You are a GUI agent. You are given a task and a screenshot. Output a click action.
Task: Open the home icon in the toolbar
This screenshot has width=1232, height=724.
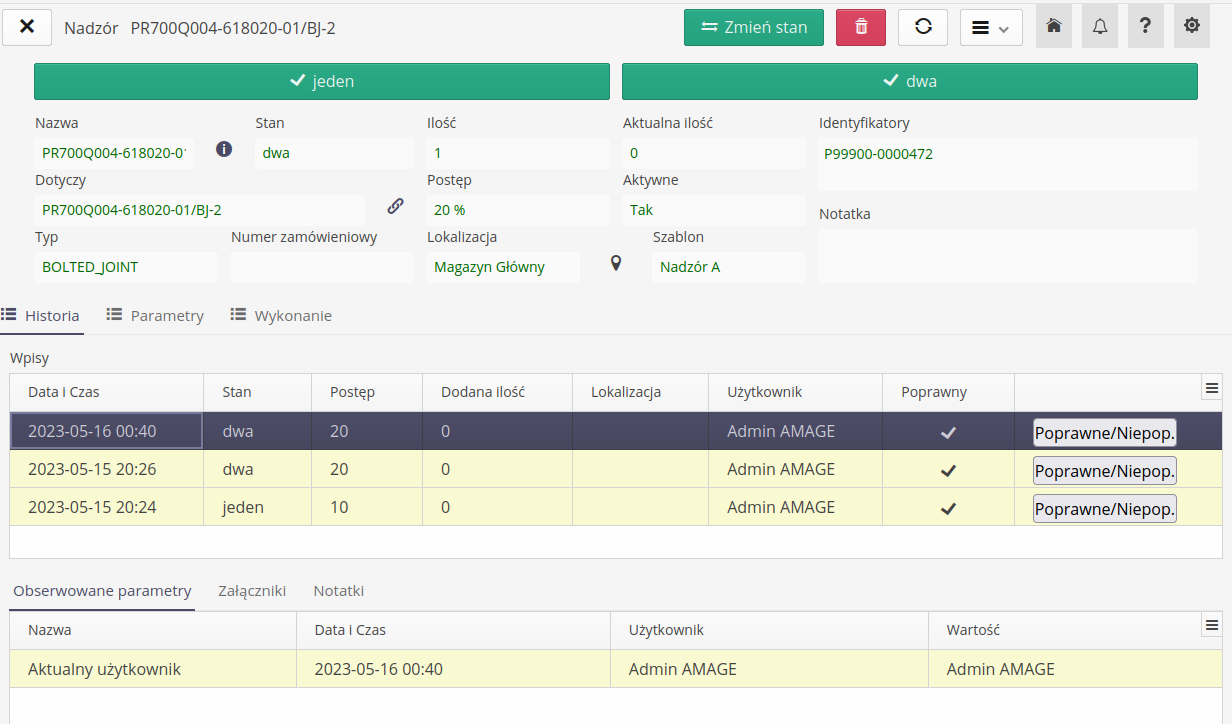pyautogui.click(x=1053, y=27)
